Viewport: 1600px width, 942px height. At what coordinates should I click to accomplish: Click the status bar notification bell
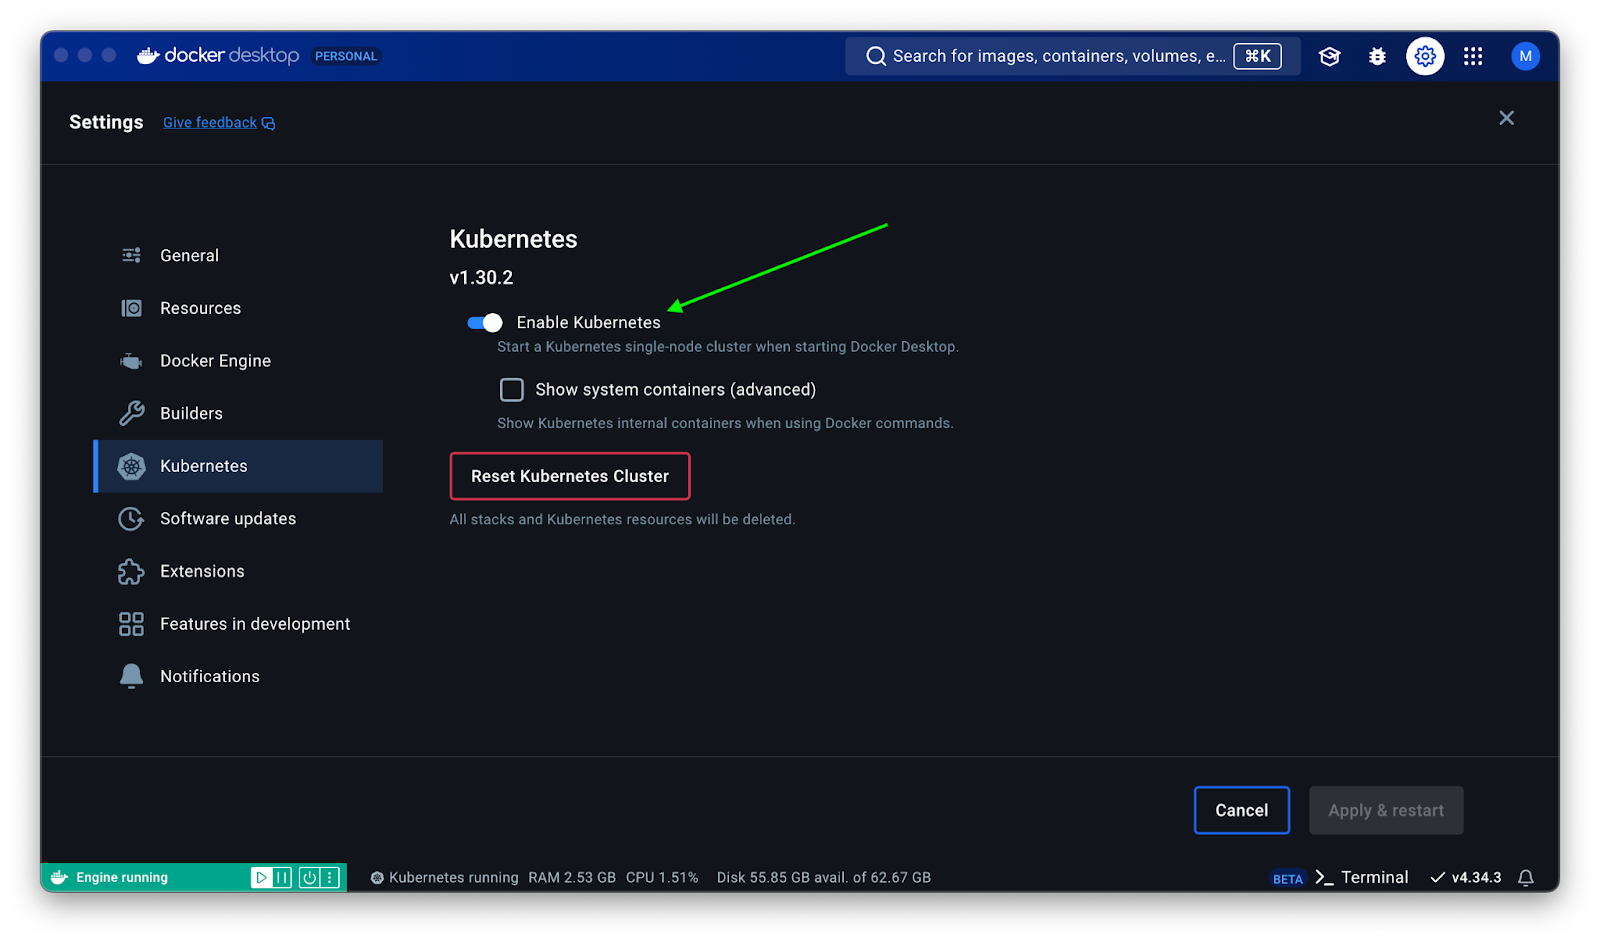click(x=1526, y=877)
